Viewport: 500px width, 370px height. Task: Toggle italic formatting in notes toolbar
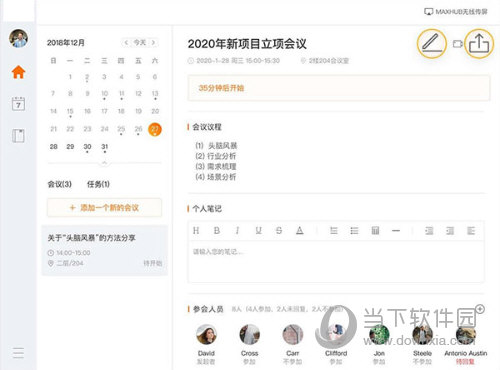[237, 231]
